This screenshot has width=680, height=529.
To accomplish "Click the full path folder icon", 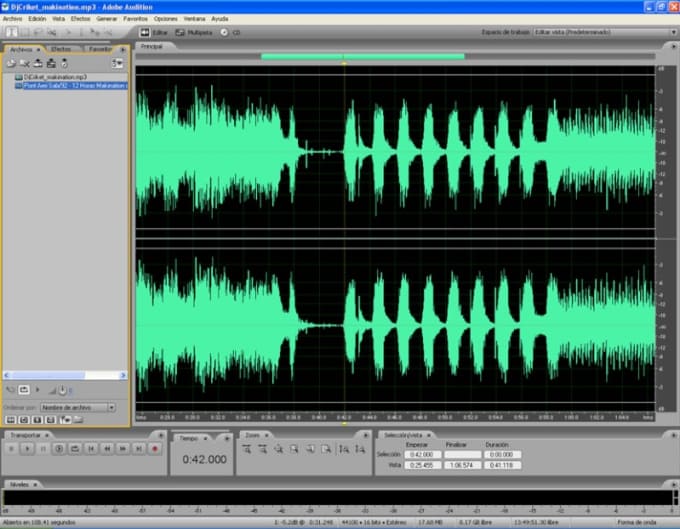I will pyautogui.click(x=78, y=420).
